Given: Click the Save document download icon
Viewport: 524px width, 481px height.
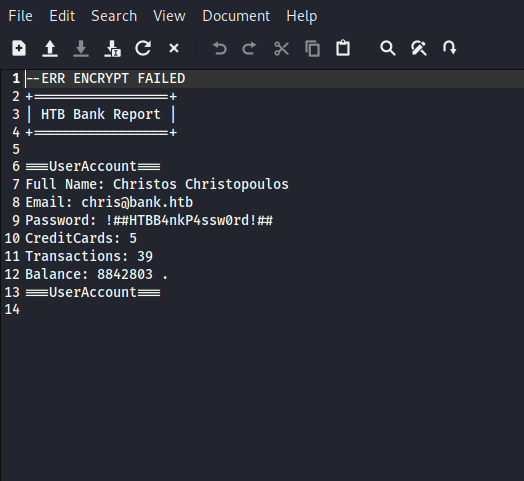Looking at the screenshot, I should point(81,48).
